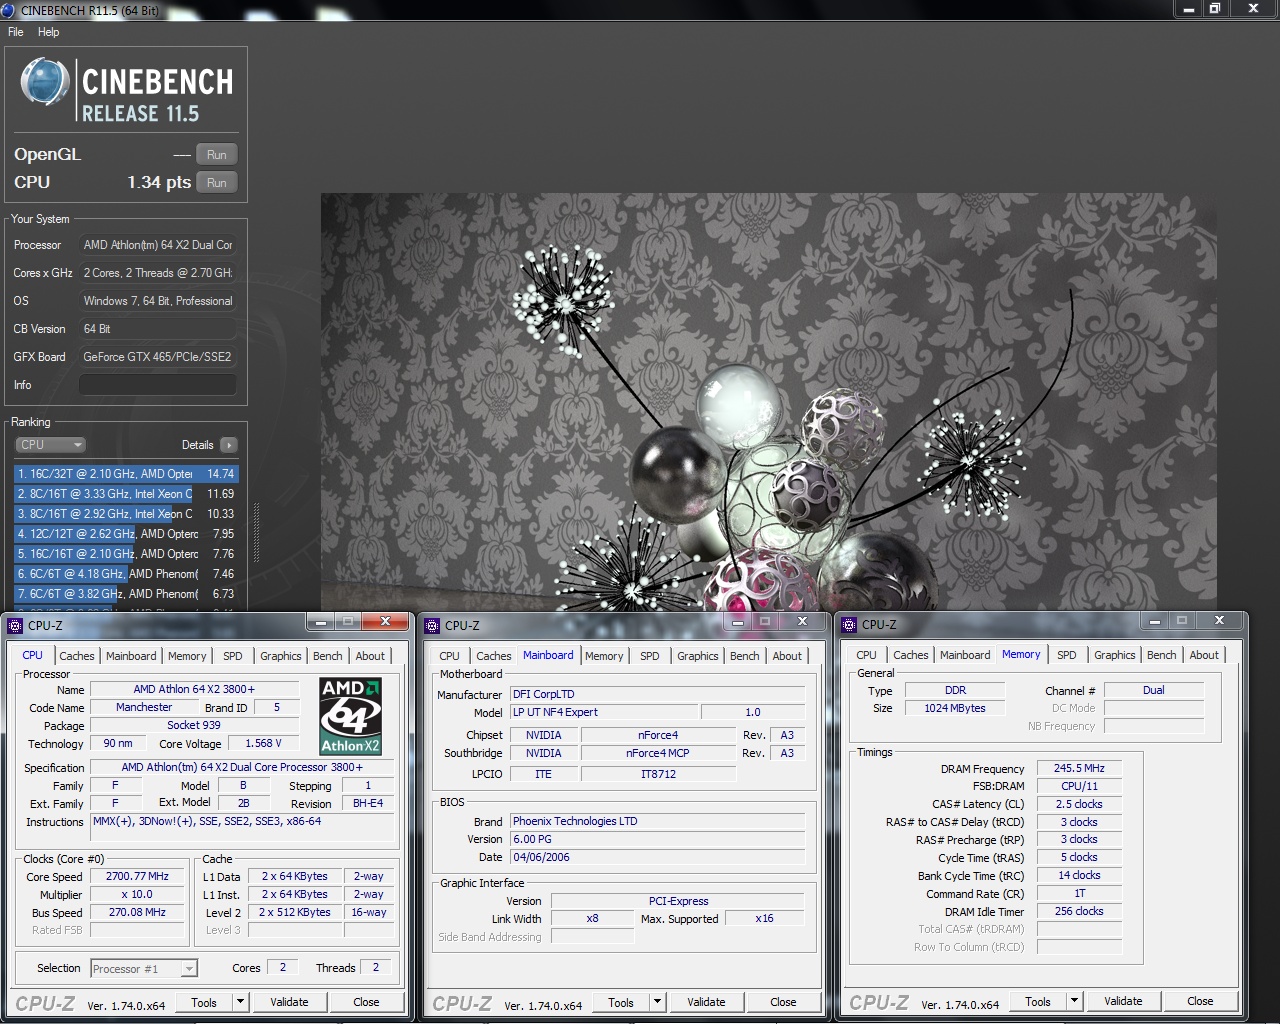Close the Cinebench window
This screenshot has width=1280, height=1024.
(1253, 9)
